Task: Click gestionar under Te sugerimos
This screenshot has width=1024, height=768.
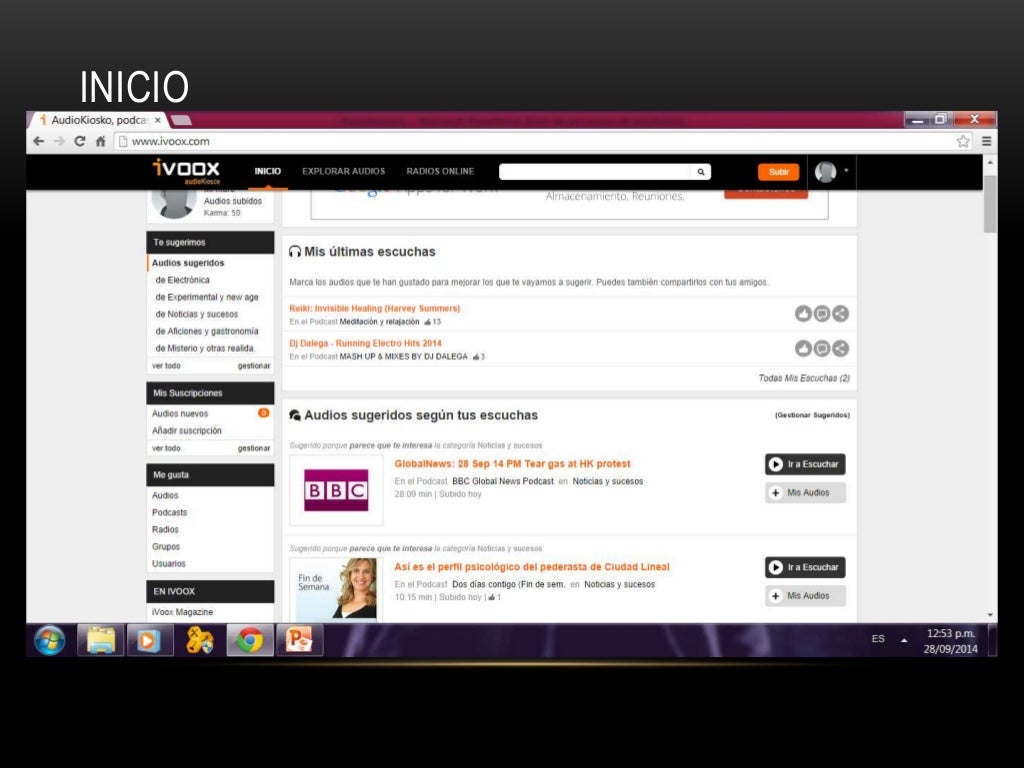Action: (254, 366)
